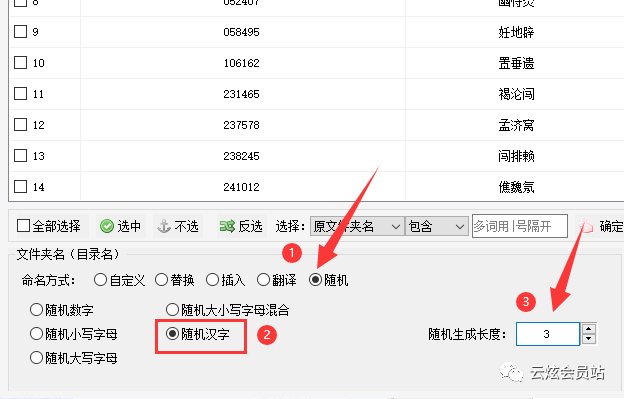This screenshot has height=399, width=624.
Task: Click the green checkmark 选中 icon
Action: [x=107, y=226]
